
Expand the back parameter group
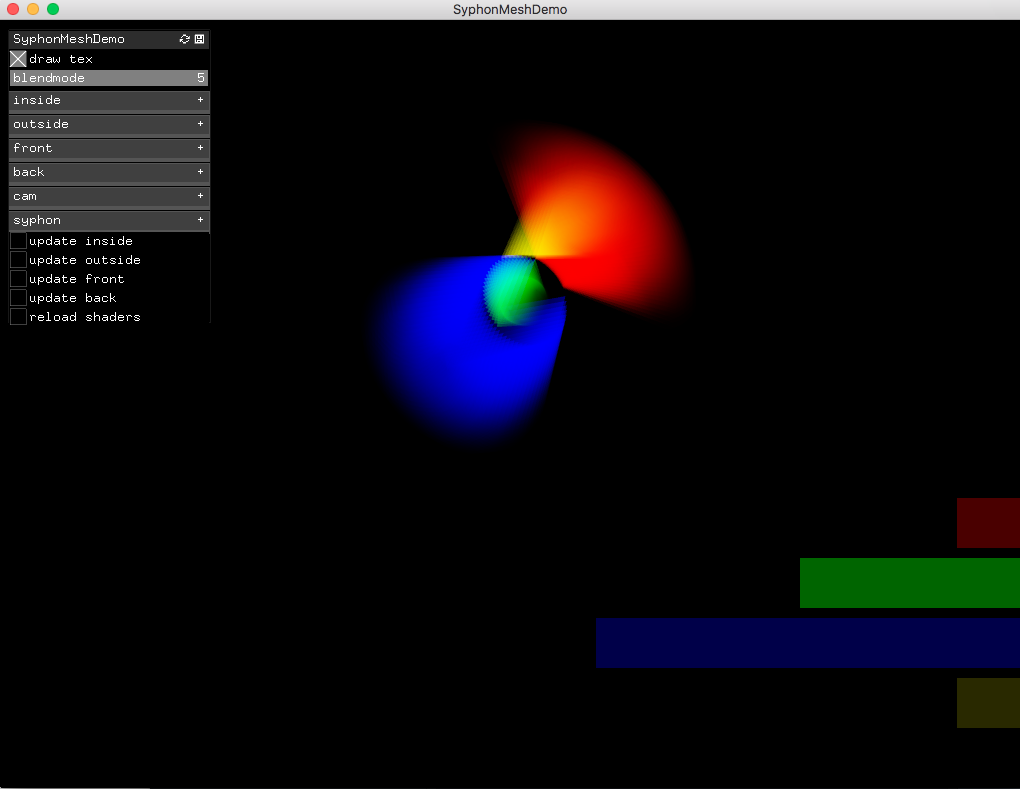click(x=108, y=172)
